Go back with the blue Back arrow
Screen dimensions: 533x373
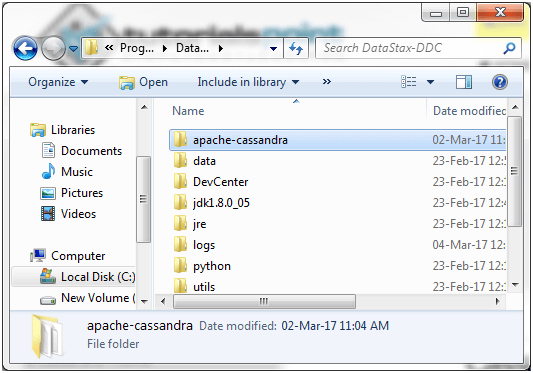click(25, 48)
